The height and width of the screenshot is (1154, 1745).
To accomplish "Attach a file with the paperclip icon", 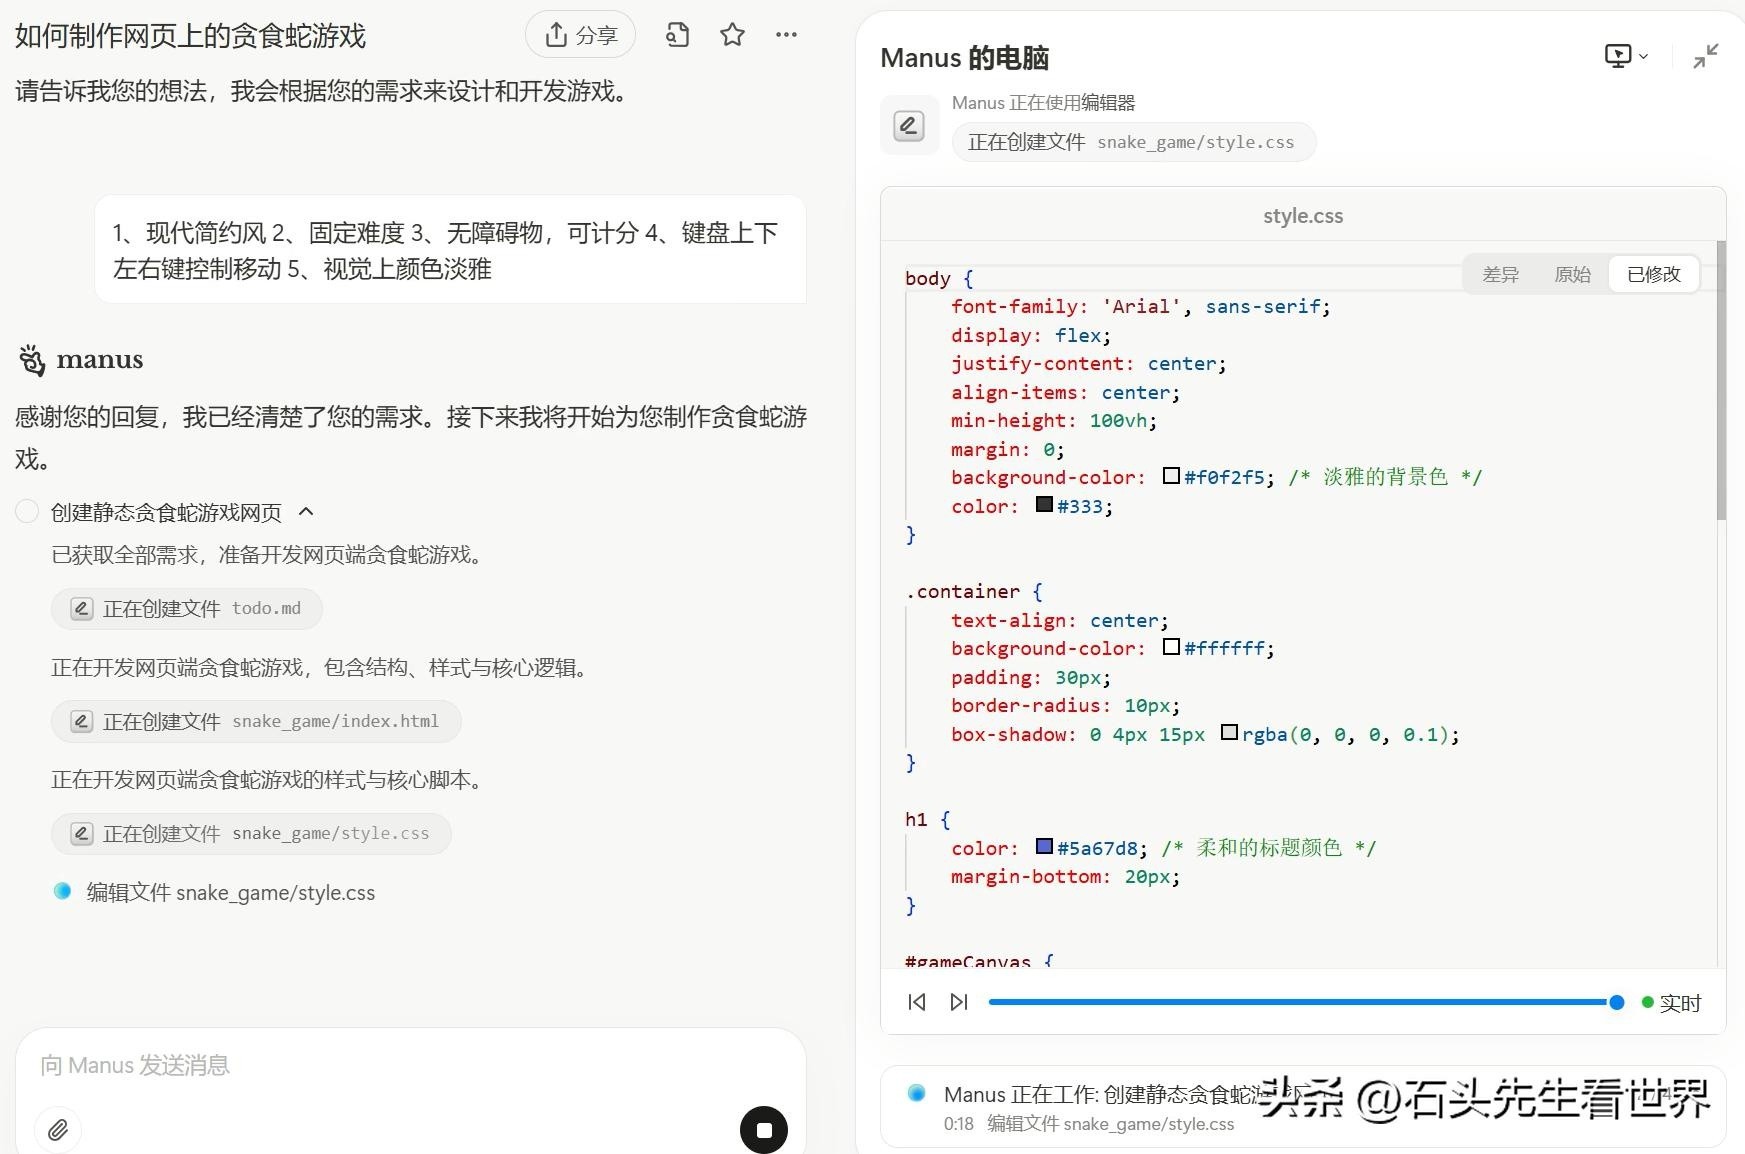I will pyautogui.click(x=58, y=1130).
